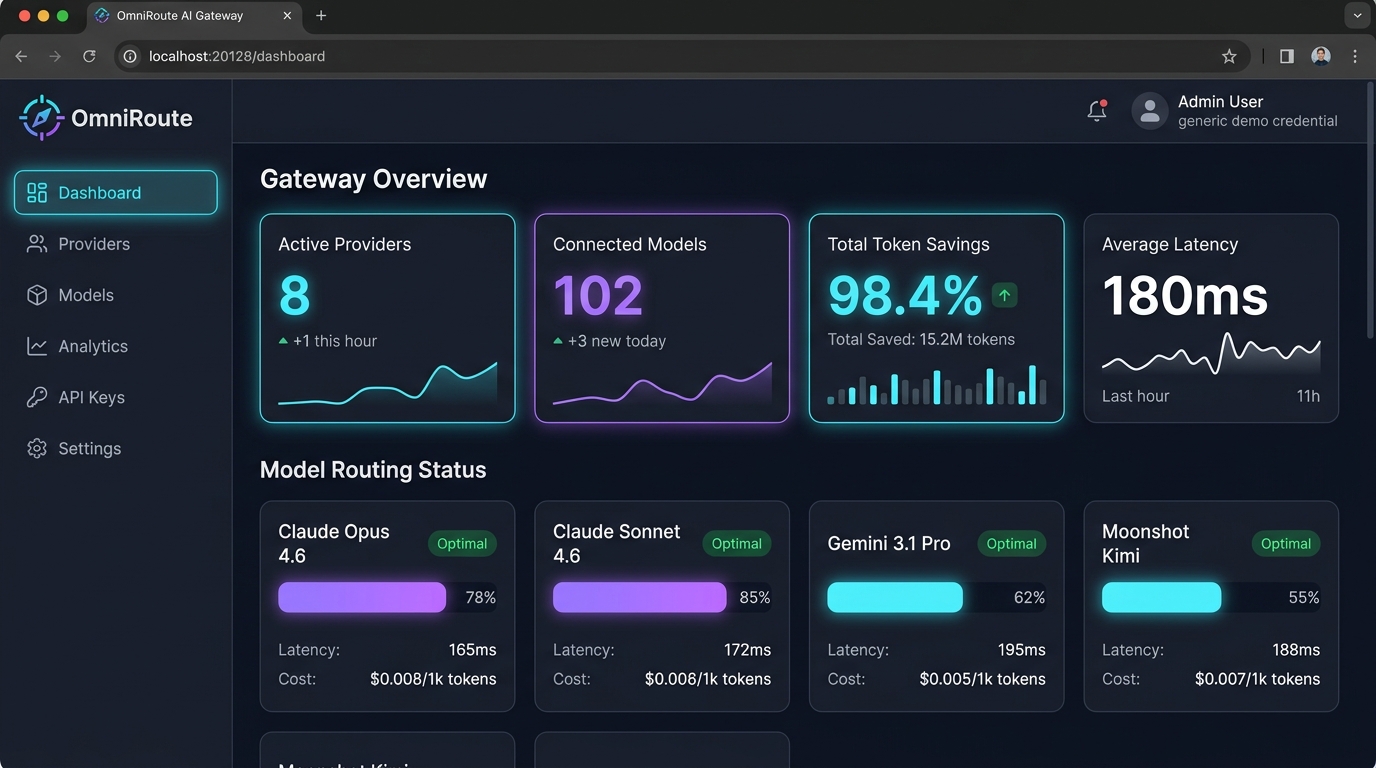Click Optimal badge on Gemini 3.1 Pro

[x=1011, y=544]
